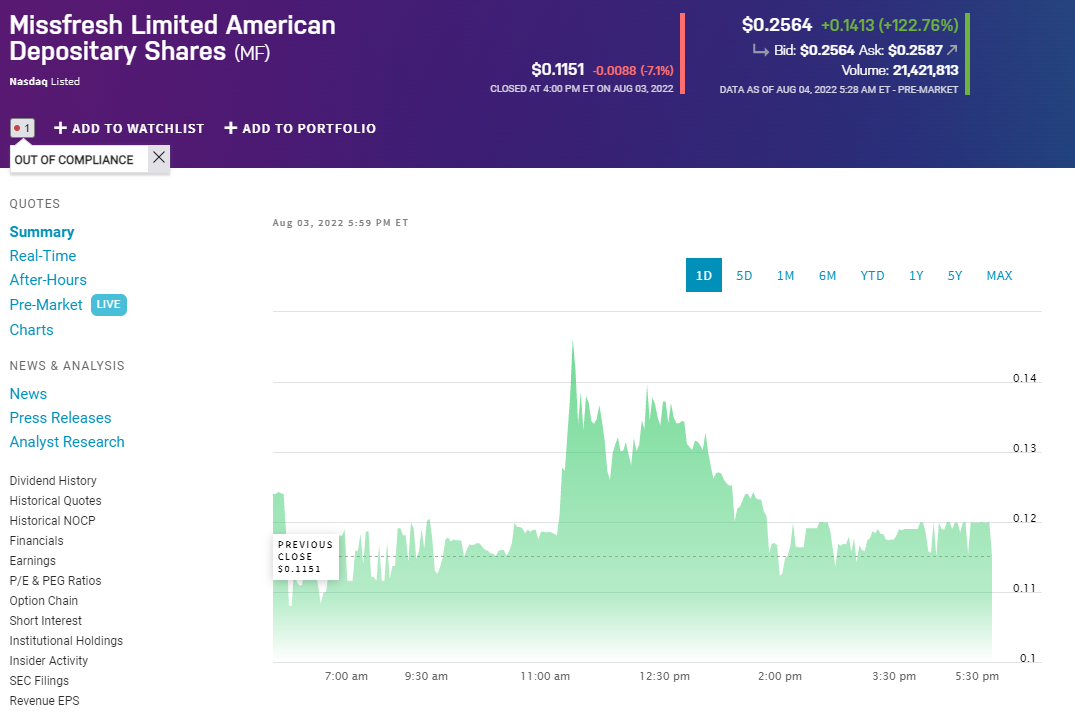The image size is (1075, 724).
Task: View Real-Time quotes
Action: coord(42,255)
